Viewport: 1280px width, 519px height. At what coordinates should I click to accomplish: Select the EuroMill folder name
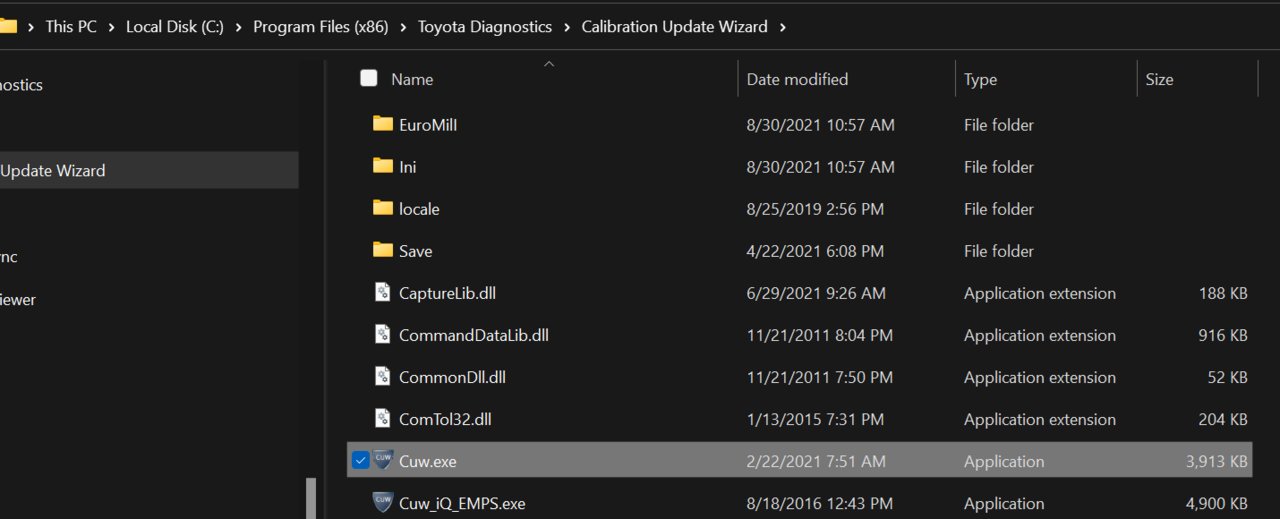point(428,125)
